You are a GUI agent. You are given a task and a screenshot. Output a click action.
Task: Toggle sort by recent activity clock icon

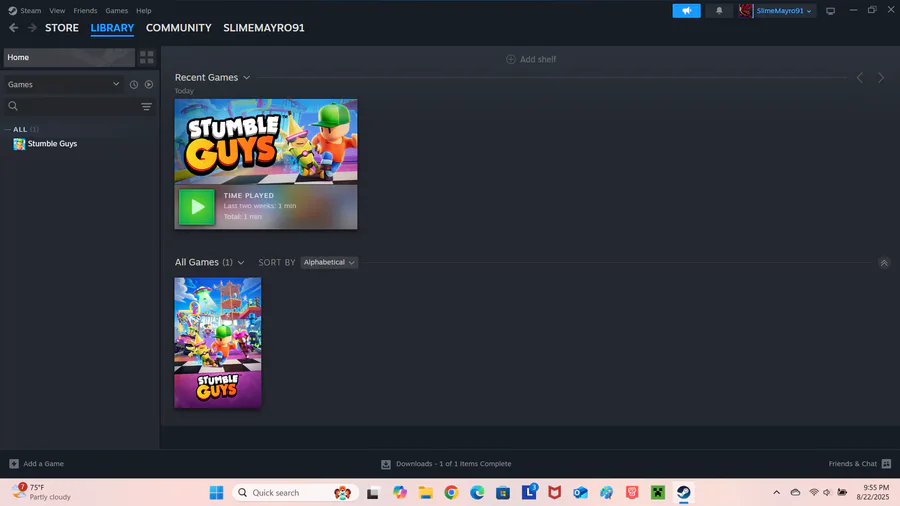[134, 84]
